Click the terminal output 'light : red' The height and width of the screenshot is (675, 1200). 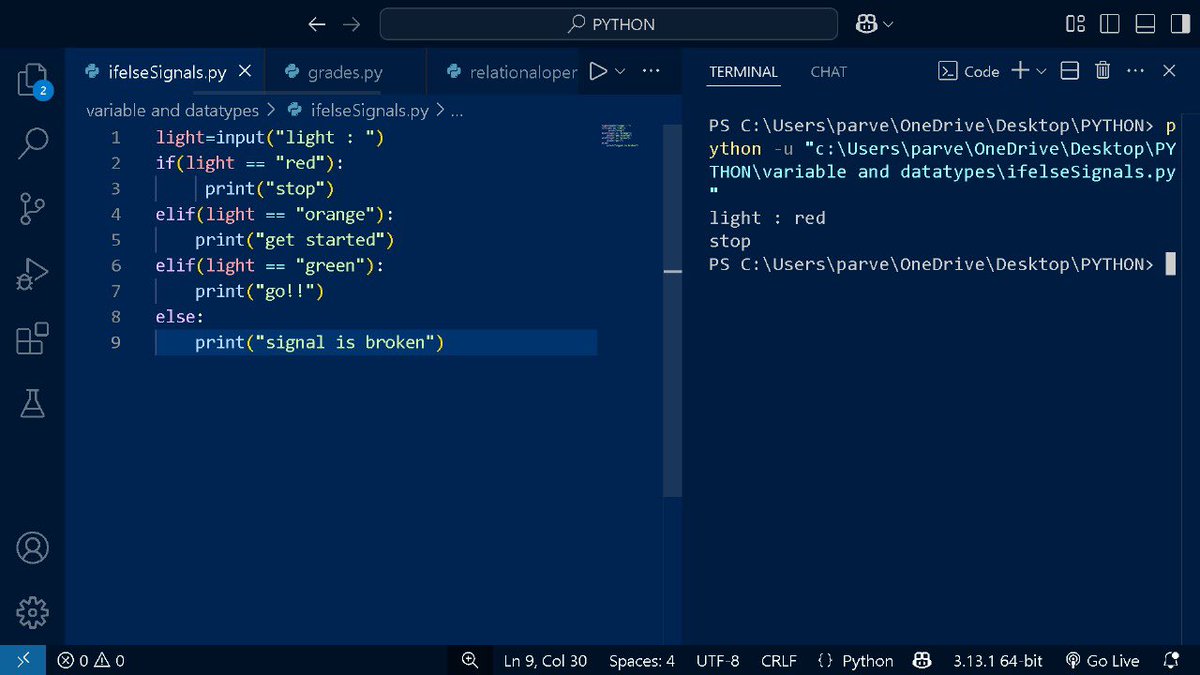click(767, 218)
